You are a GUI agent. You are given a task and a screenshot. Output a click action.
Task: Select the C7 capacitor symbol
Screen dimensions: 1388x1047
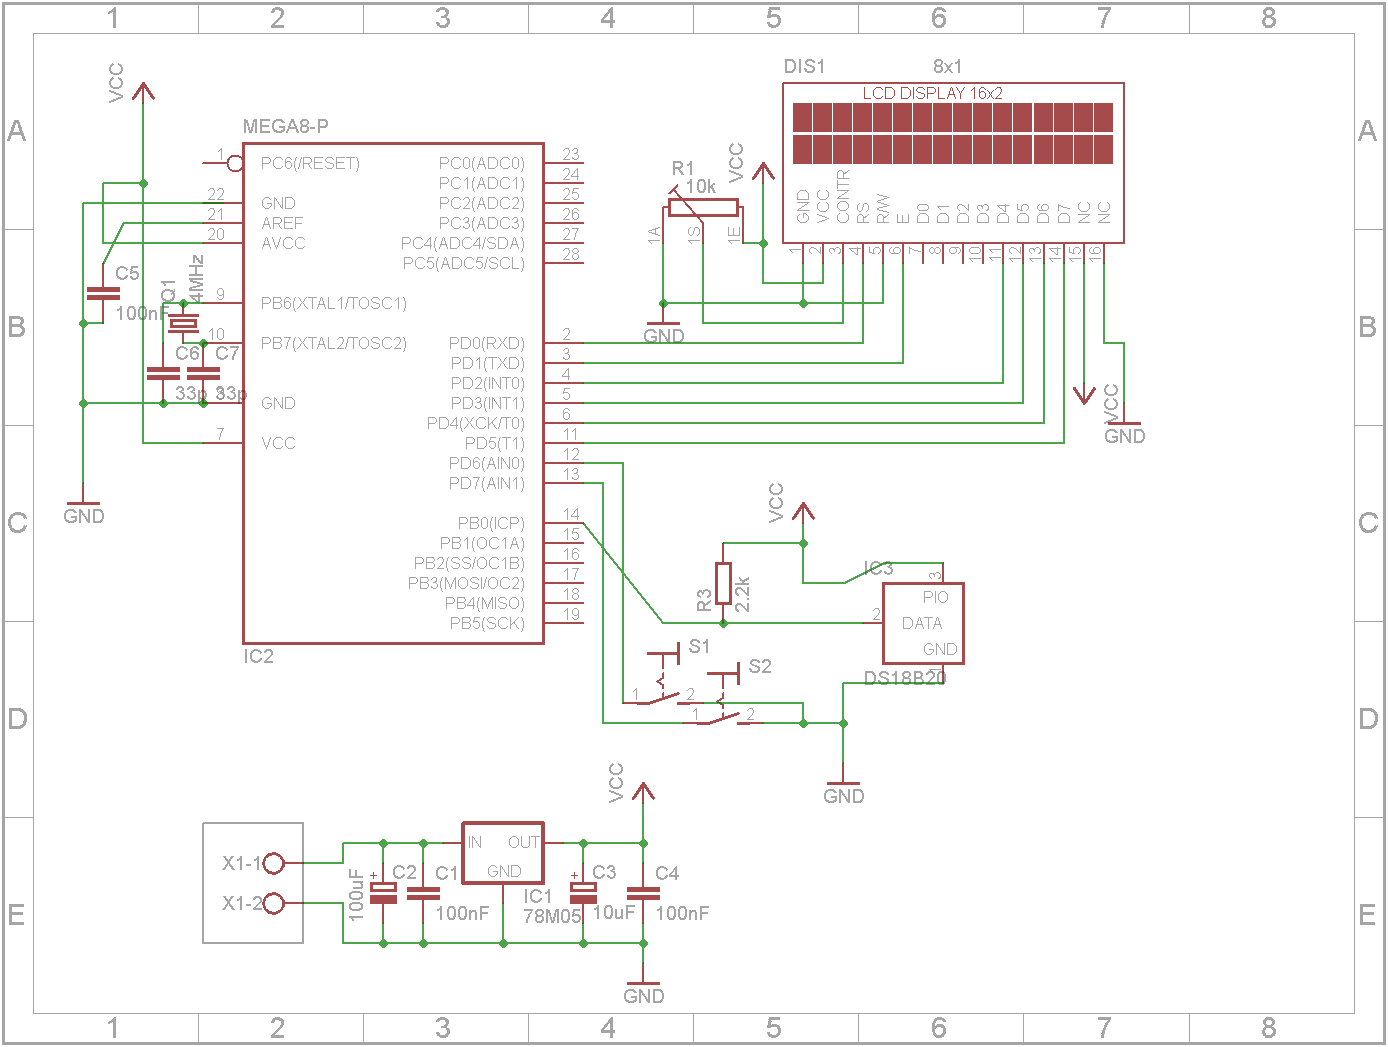[x=203, y=373]
